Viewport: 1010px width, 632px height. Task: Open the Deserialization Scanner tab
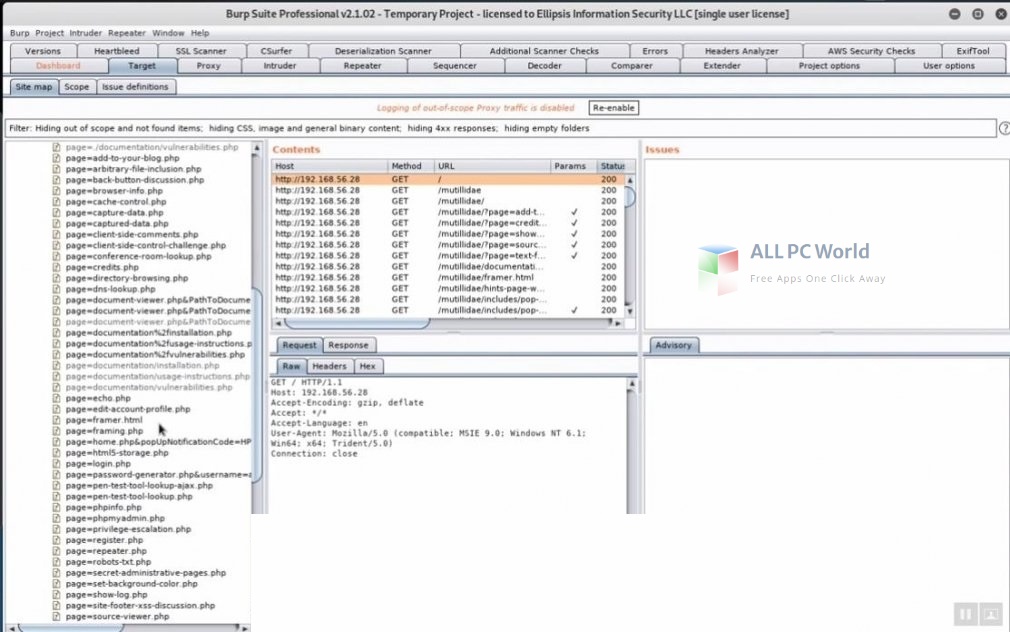click(x=383, y=51)
